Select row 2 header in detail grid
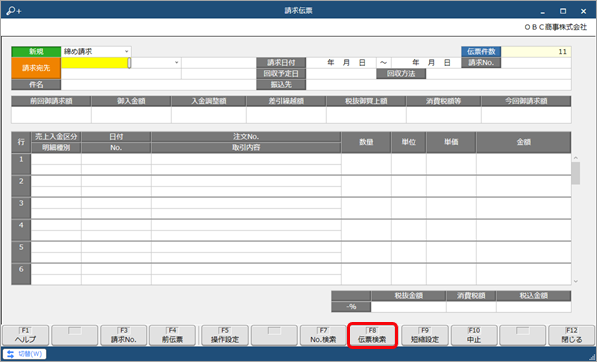Viewport: 597px width, 362px height. (21, 186)
